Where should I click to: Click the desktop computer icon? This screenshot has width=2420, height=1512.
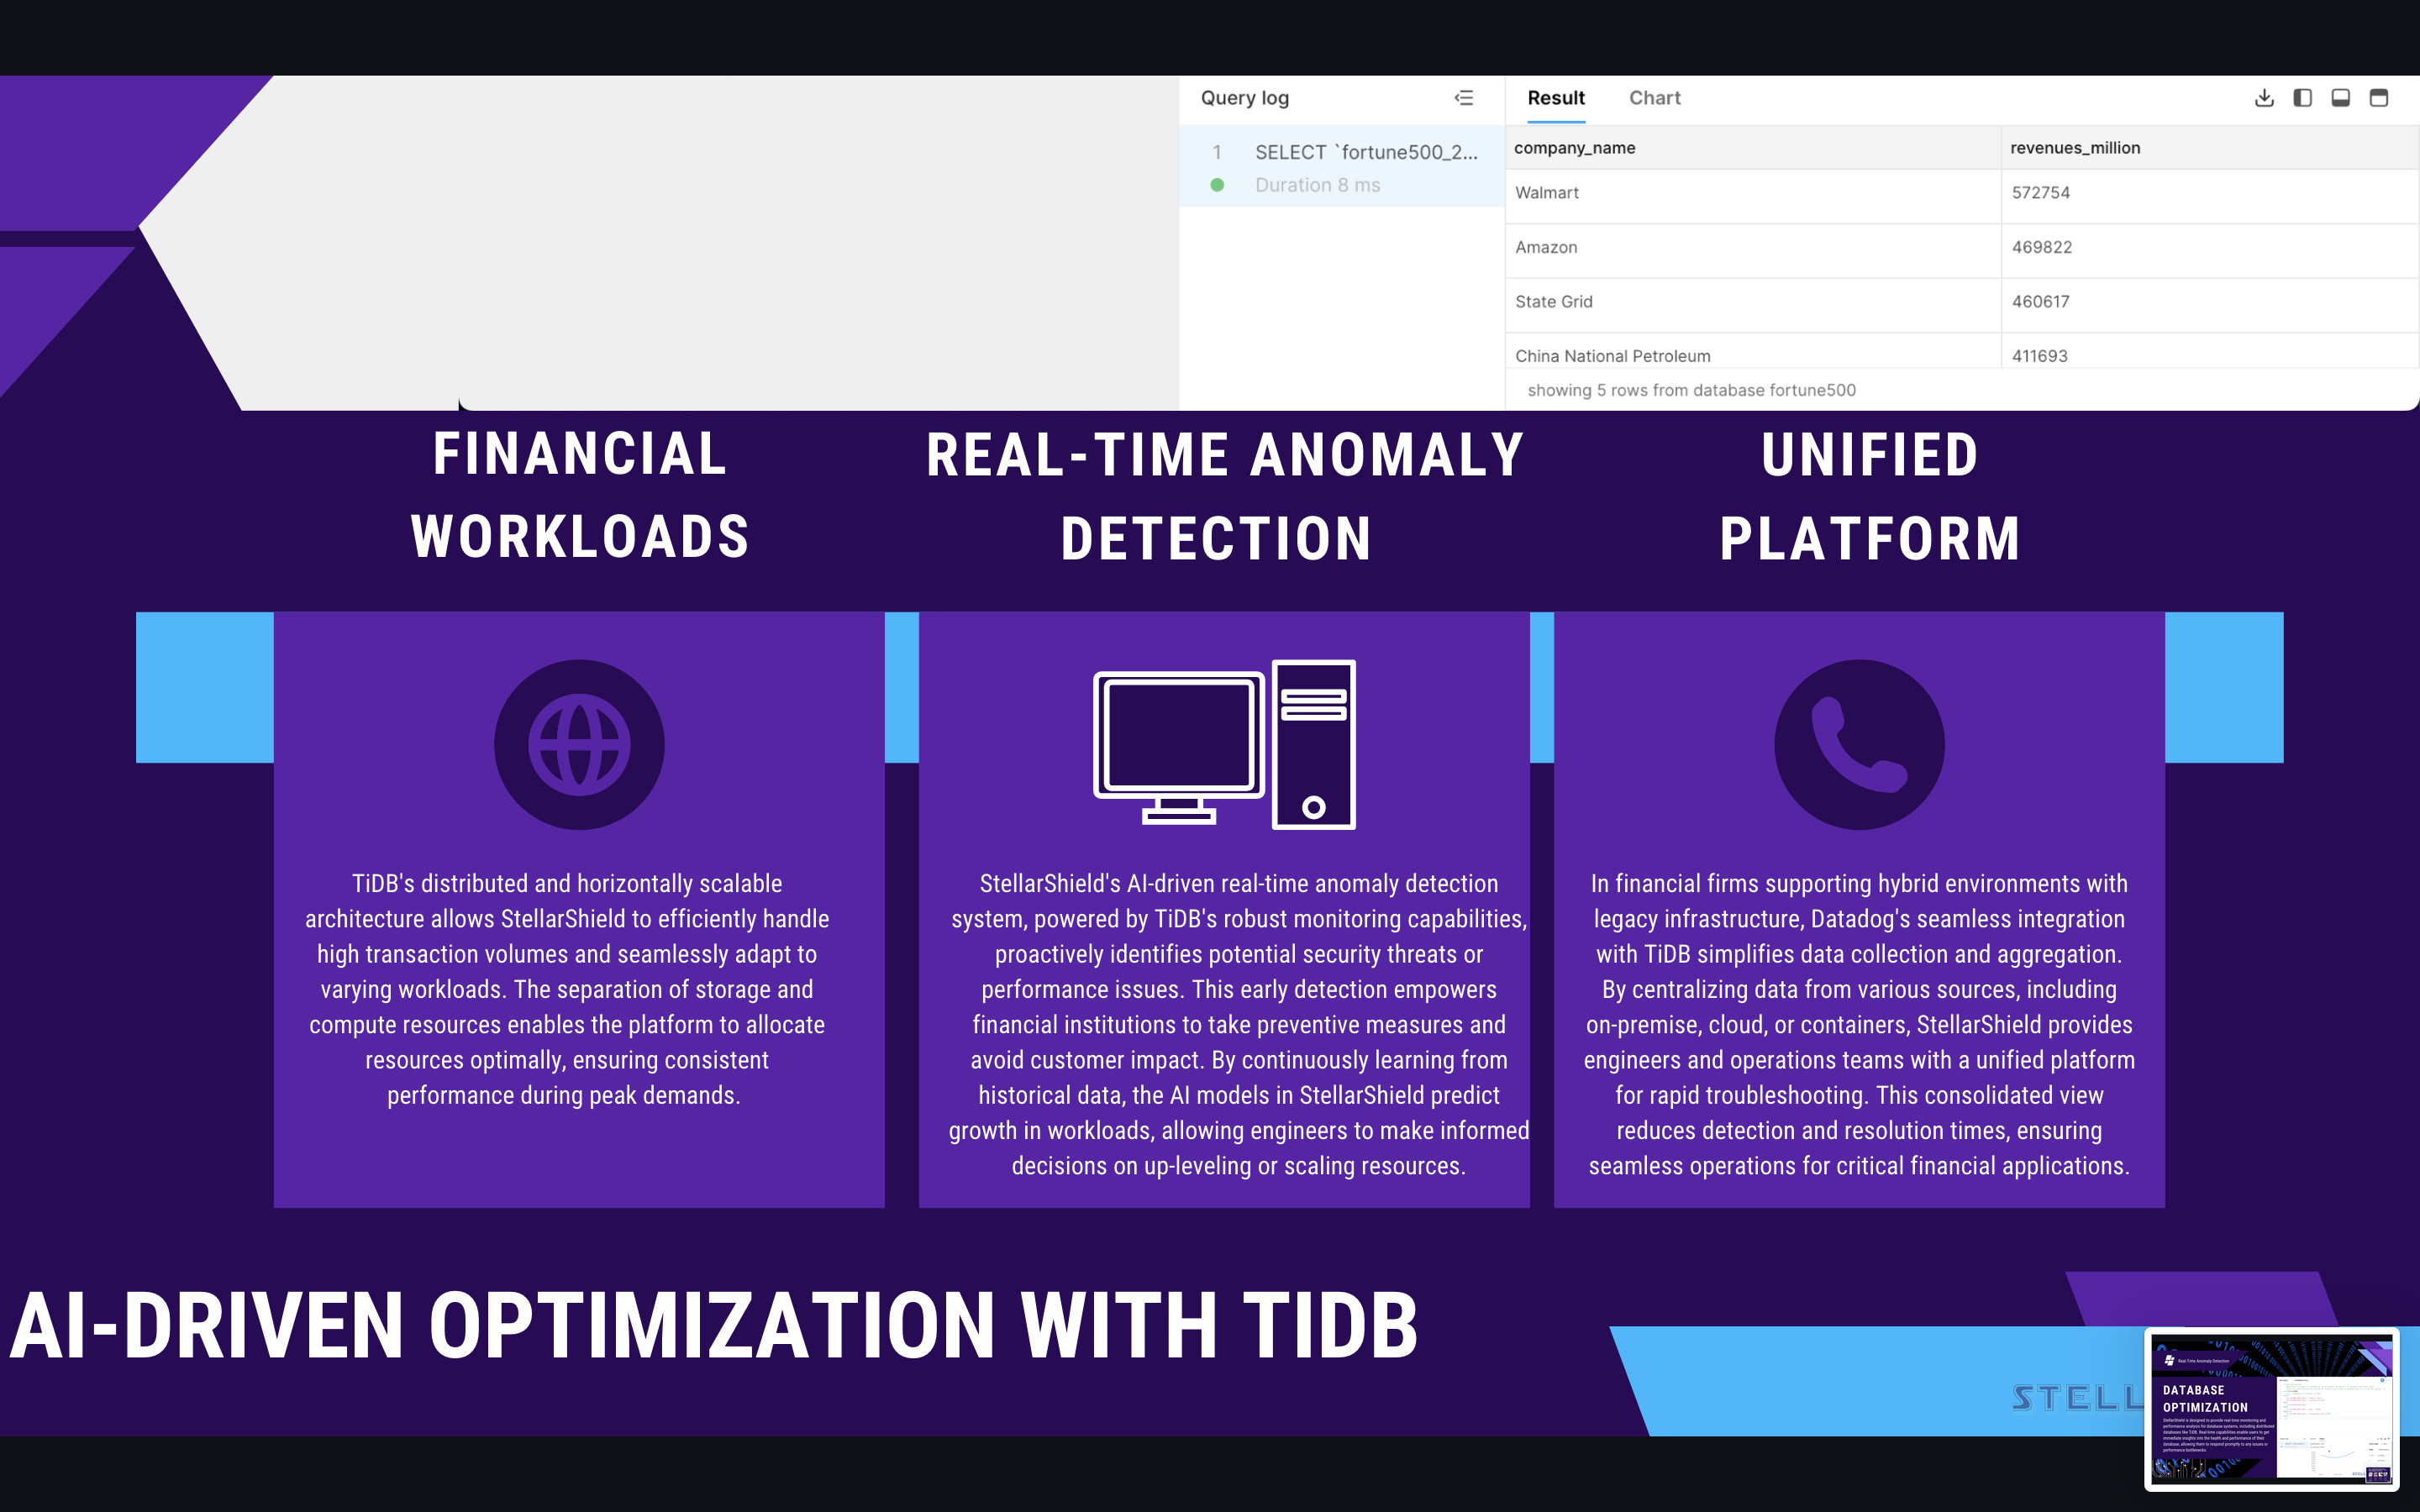click(1224, 745)
